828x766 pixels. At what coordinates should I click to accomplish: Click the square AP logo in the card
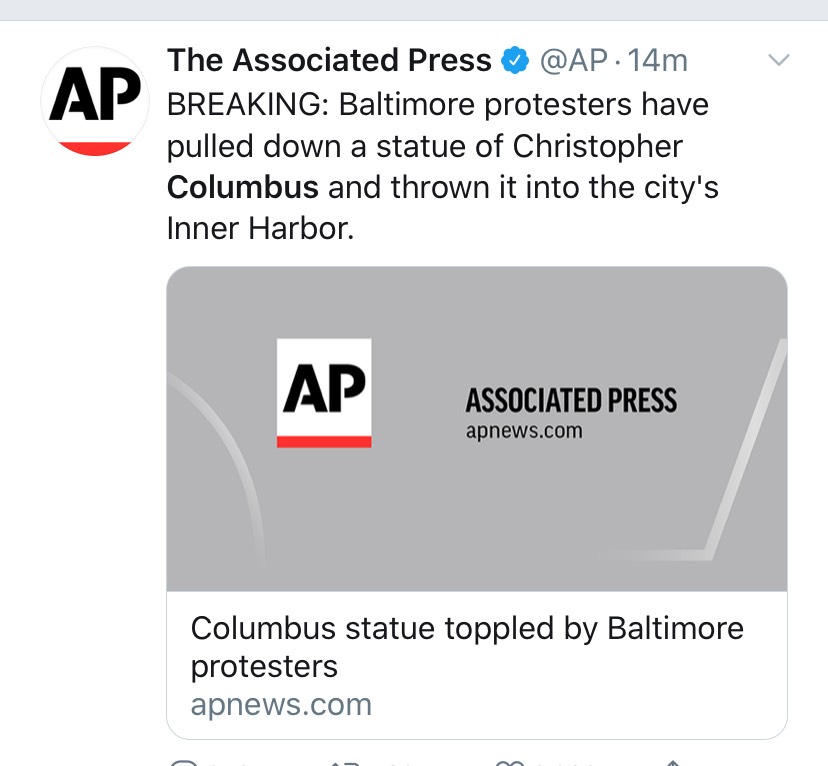(324, 393)
